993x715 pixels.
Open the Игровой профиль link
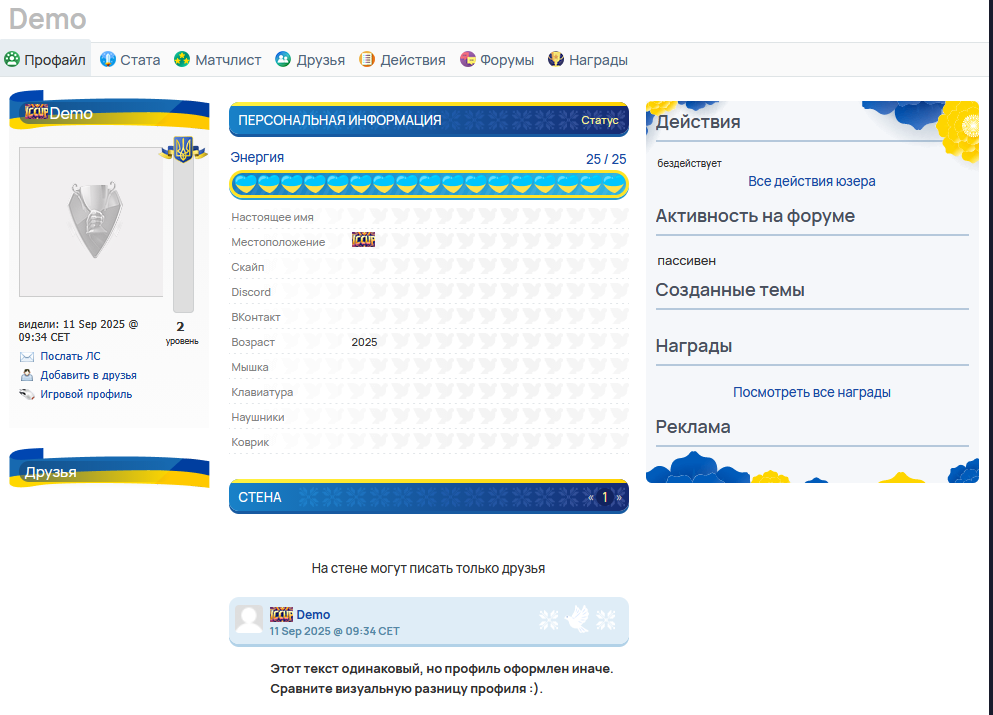[86, 394]
